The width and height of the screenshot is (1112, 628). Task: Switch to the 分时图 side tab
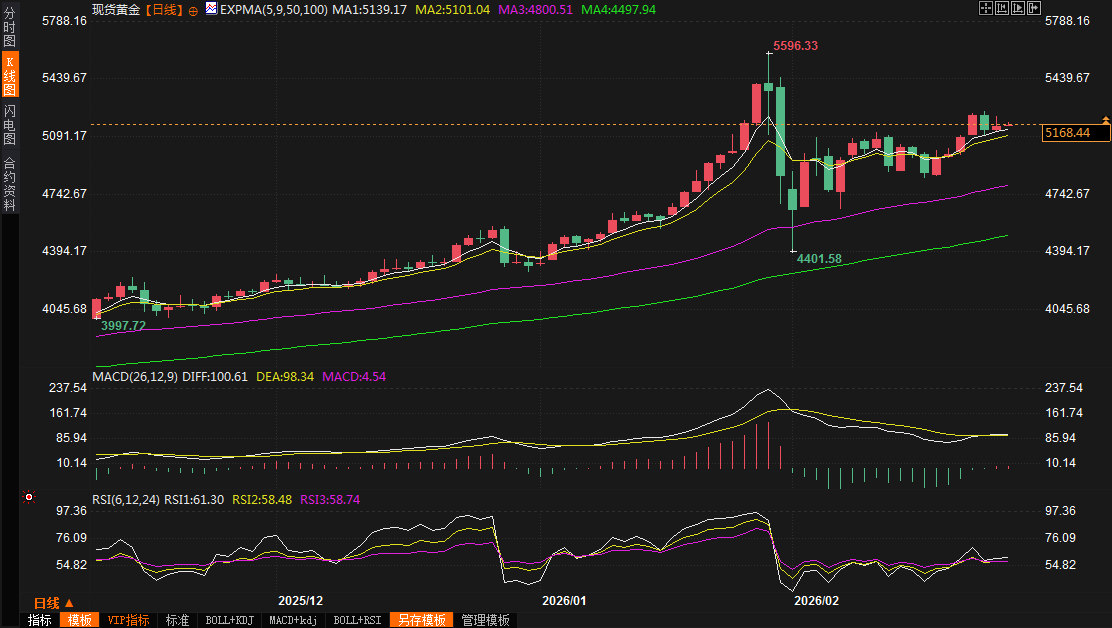9,28
